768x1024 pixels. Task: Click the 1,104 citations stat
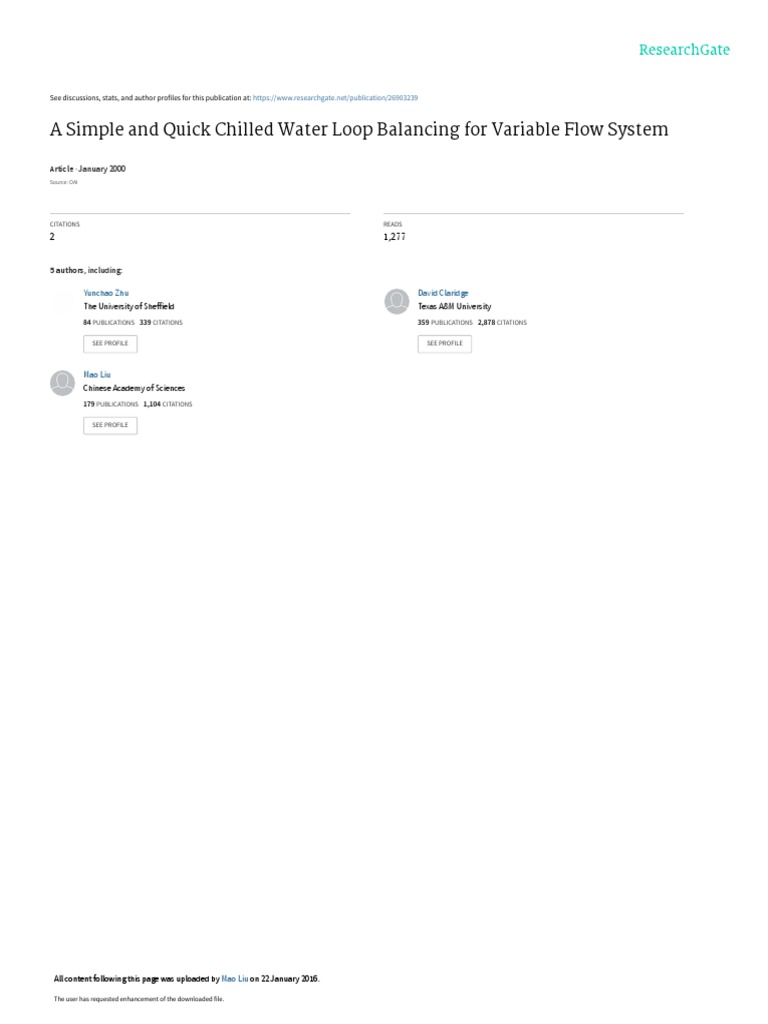(x=168, y=404)
